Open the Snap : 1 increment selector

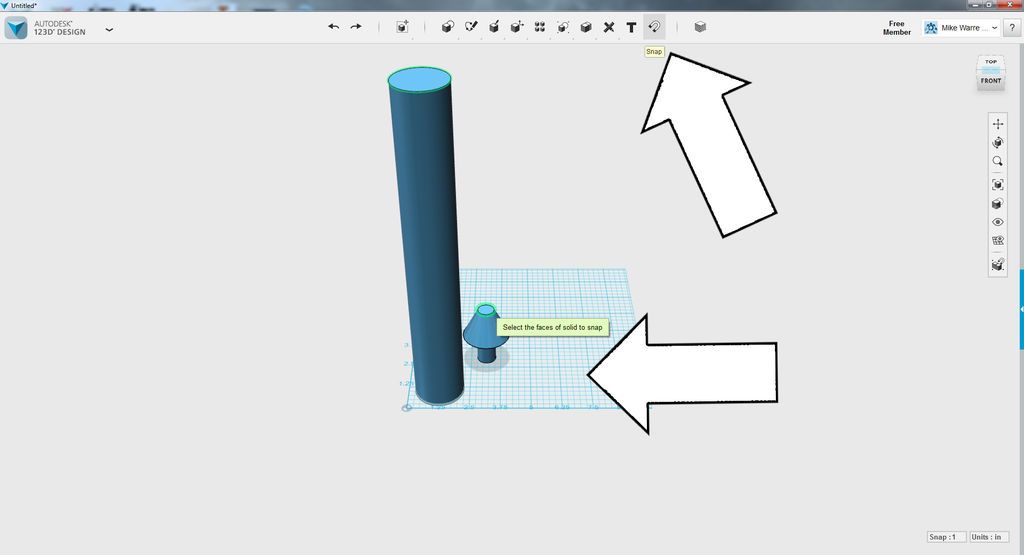point(946,537)
